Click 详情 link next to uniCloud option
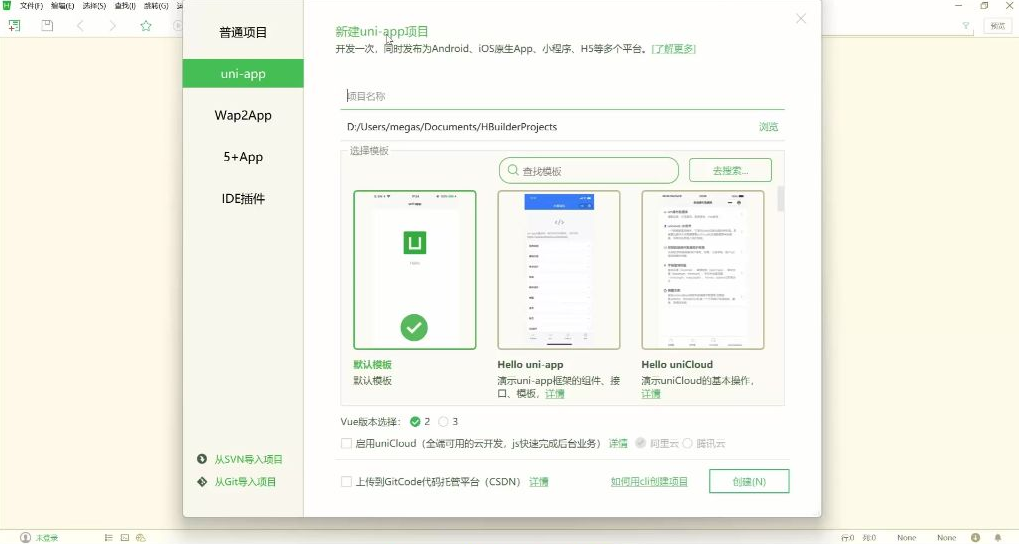The height and width of the screenshot is (544, 1019). click(618, 443)
